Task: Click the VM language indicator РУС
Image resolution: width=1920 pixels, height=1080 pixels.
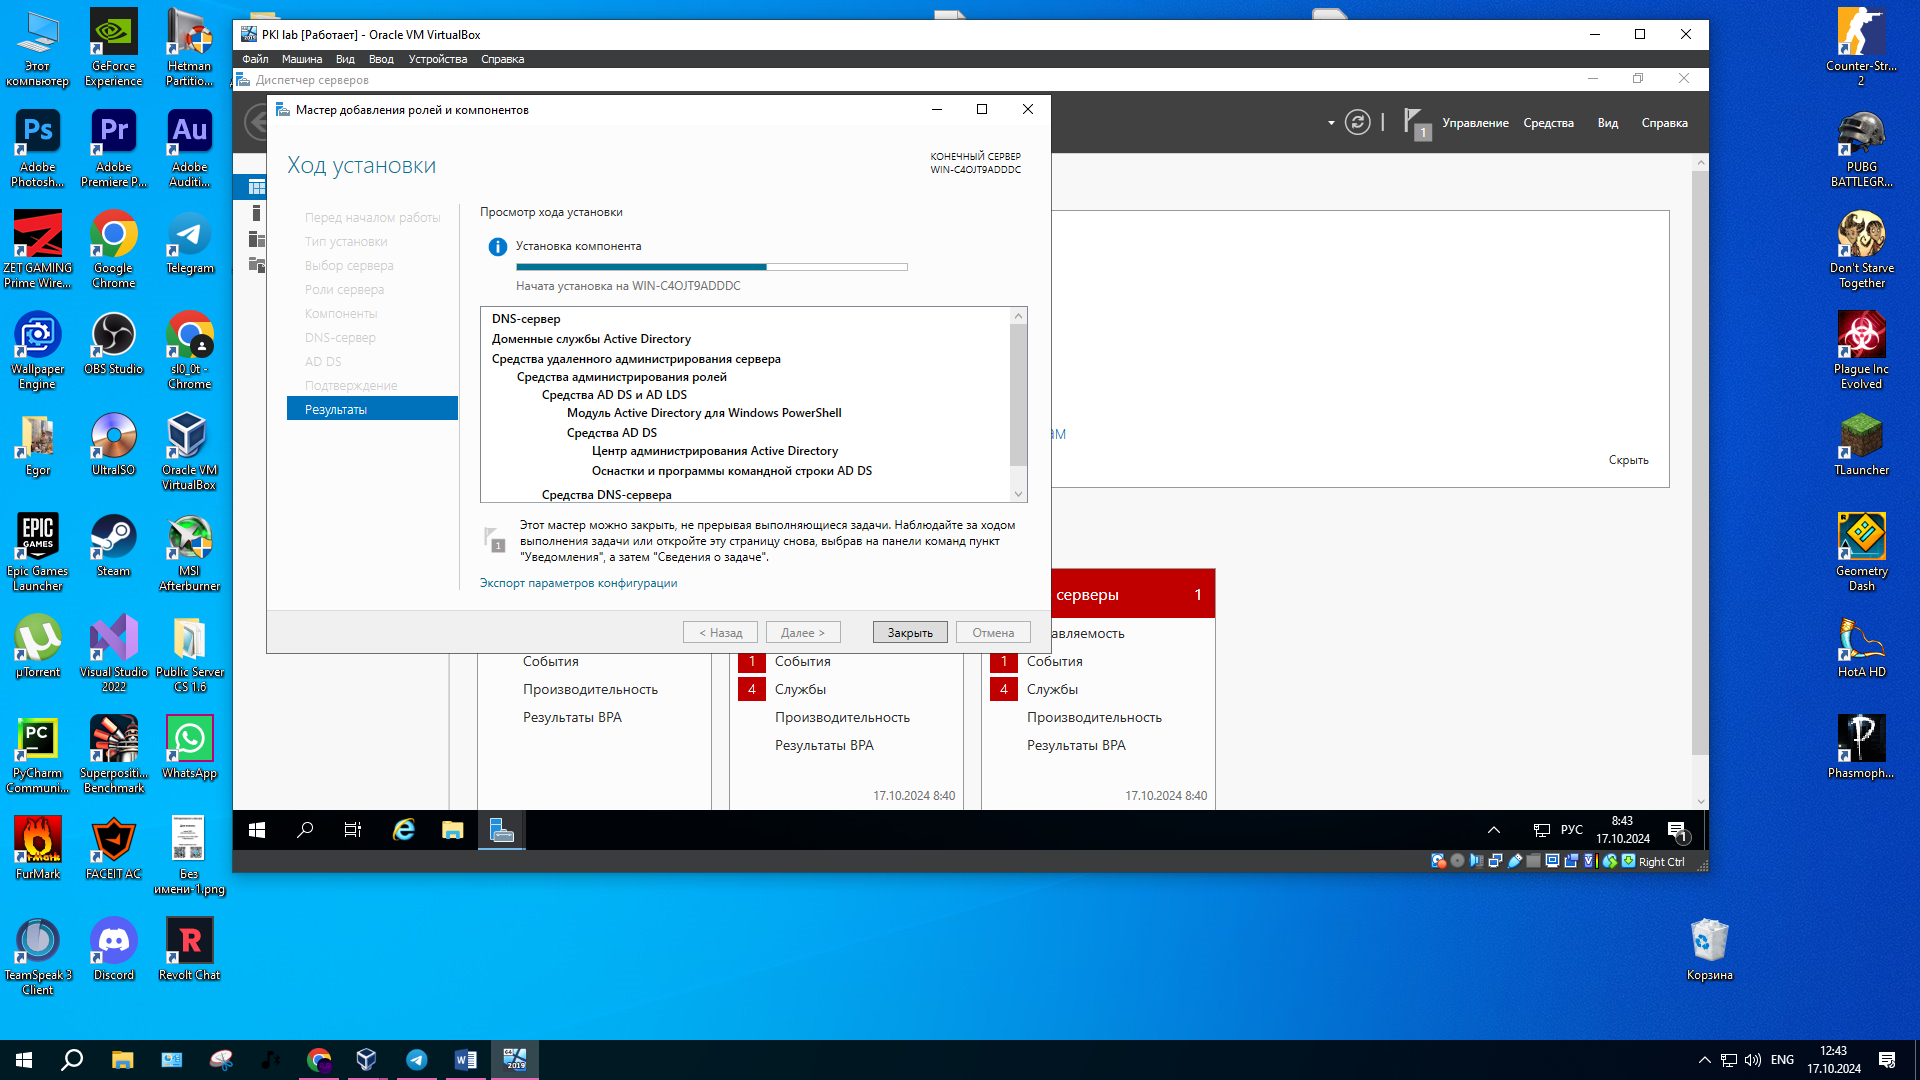Action: [1571, 830]
